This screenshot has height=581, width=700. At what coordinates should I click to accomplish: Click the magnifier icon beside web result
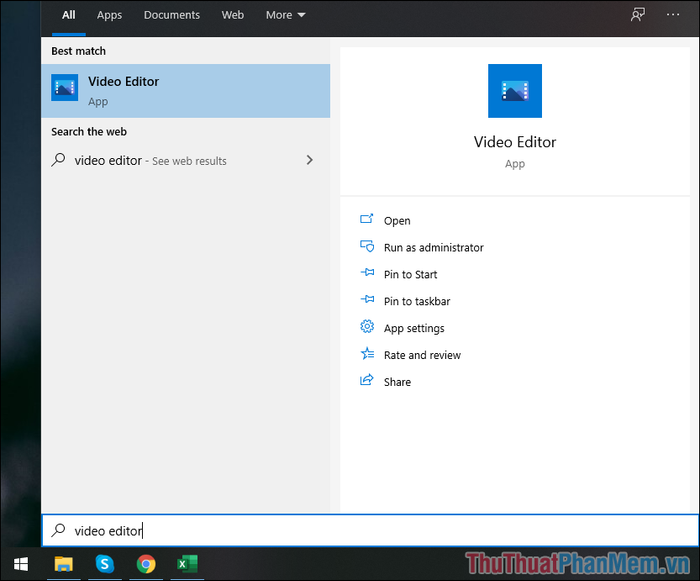tap(58, 160)
